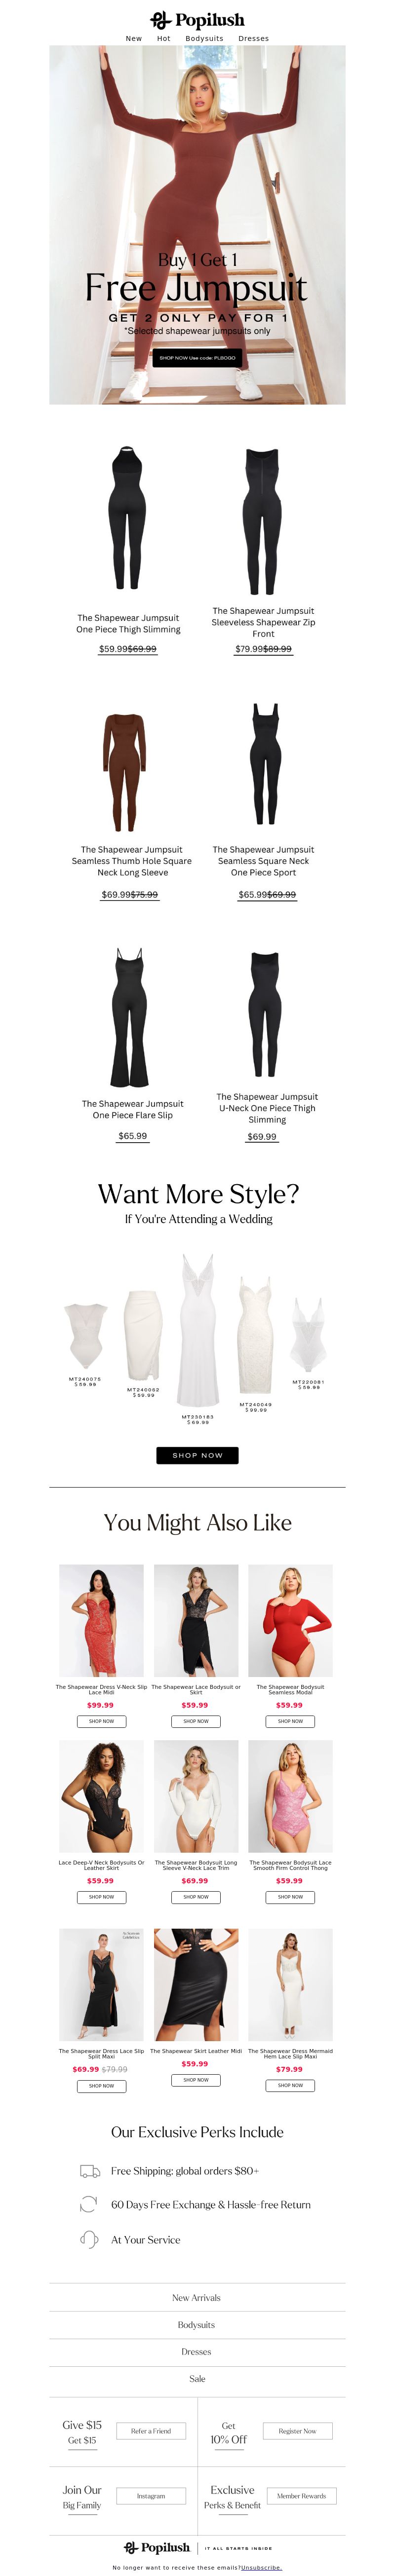Open the Dresses navigation item

(x=253, y=39)
